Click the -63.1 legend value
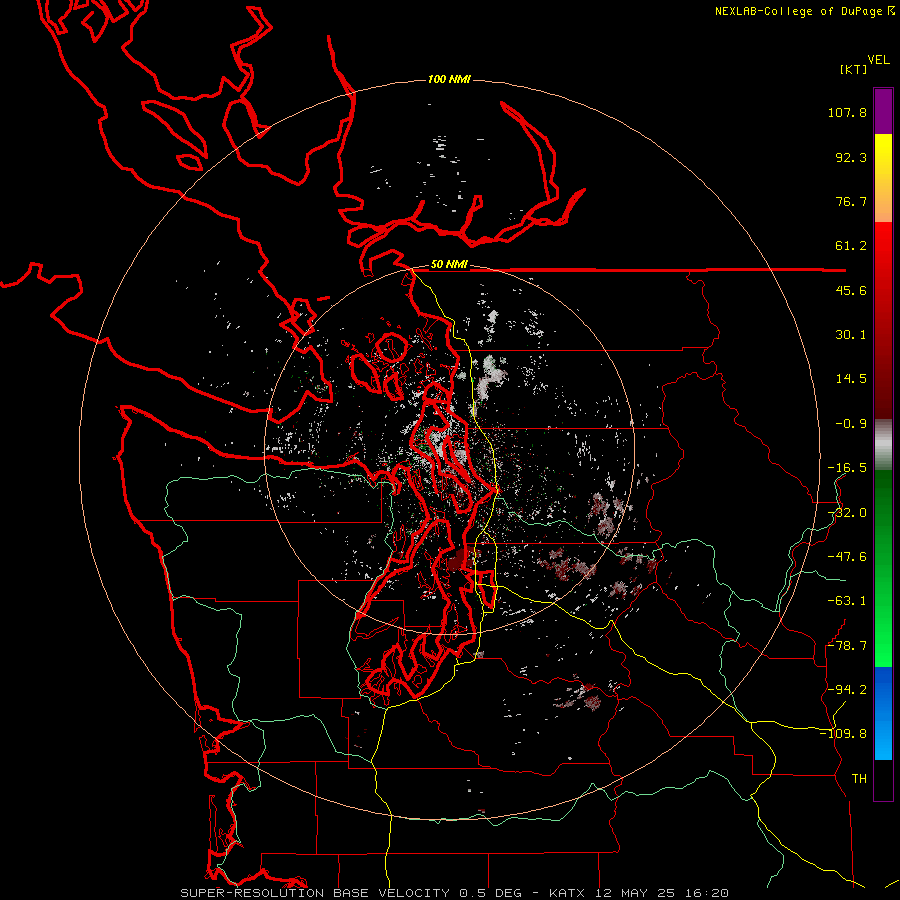Screen dimensions: 900x900 (x=847, y=601)
